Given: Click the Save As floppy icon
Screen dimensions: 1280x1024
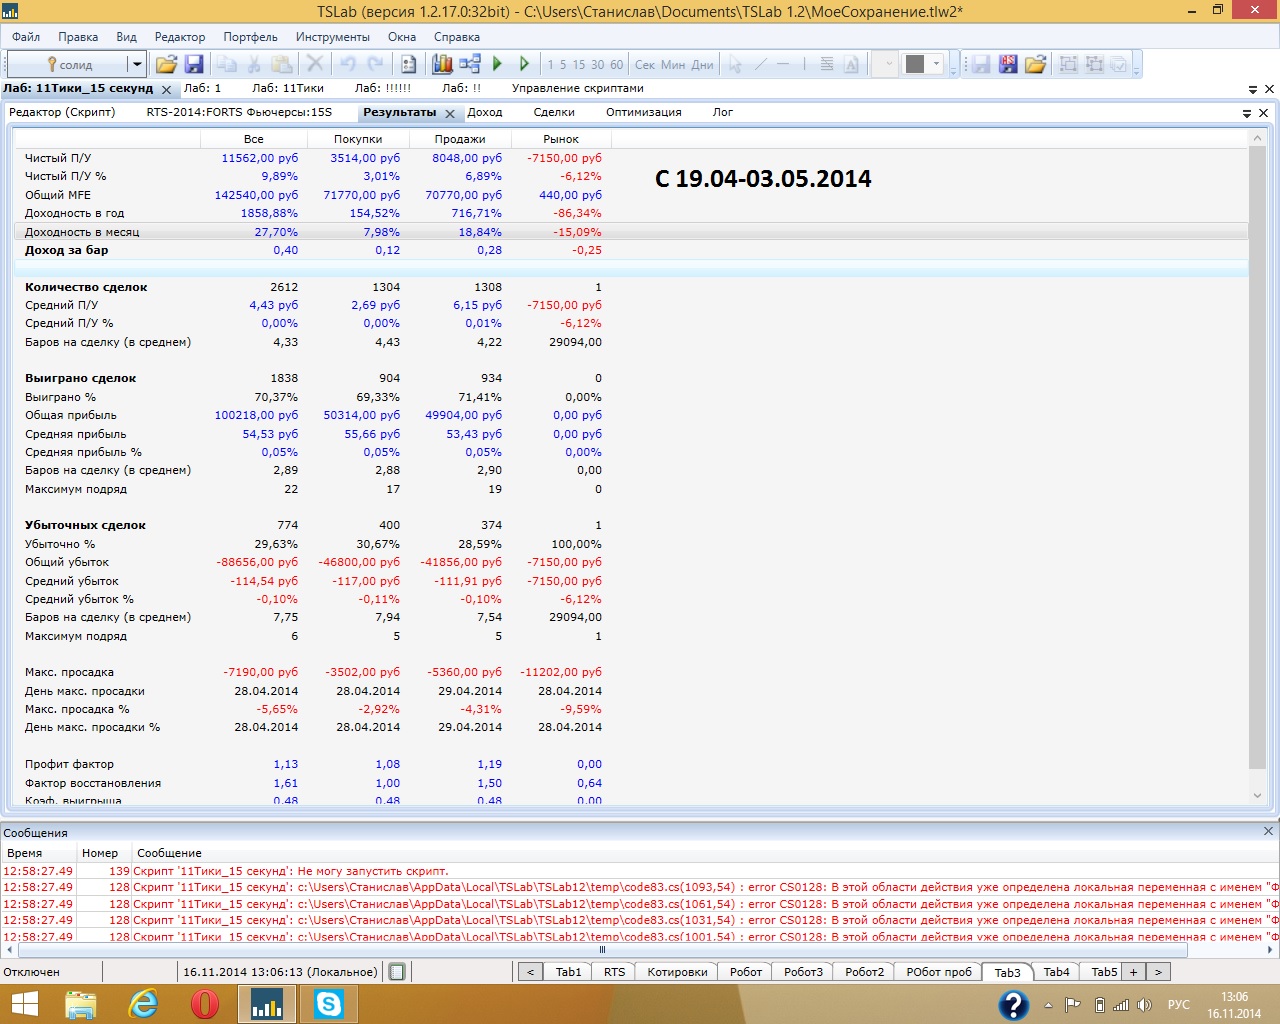Looking at the screenshot, I should [x=1008, y=65].
